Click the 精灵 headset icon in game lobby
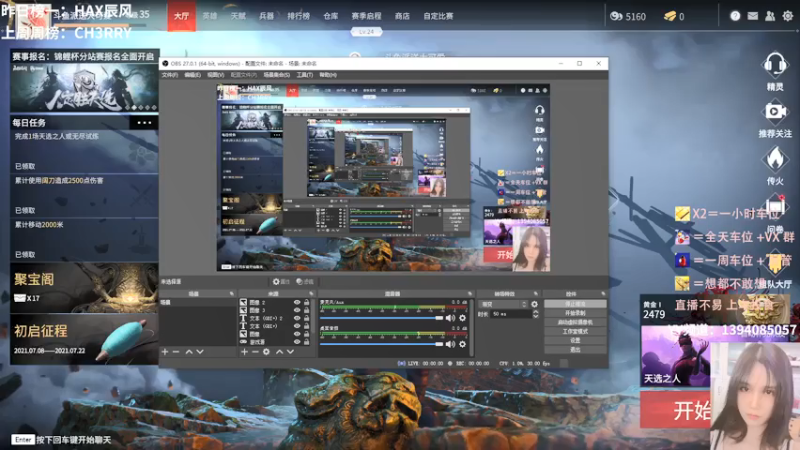The image size is (800, 450). click(775, 65)
